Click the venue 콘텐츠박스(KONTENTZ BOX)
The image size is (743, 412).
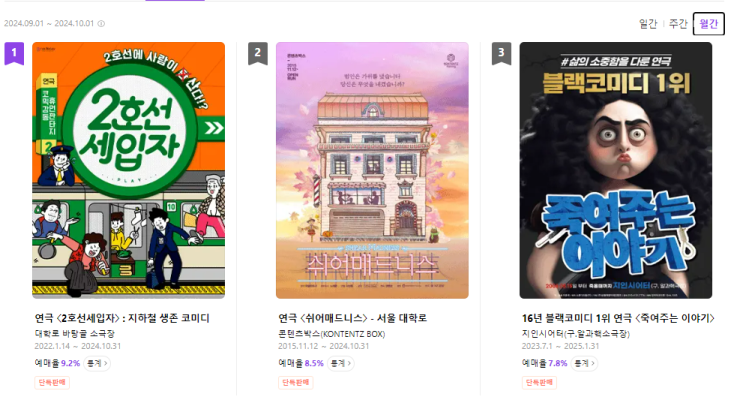pyautogui.click(x=331, y=334)
